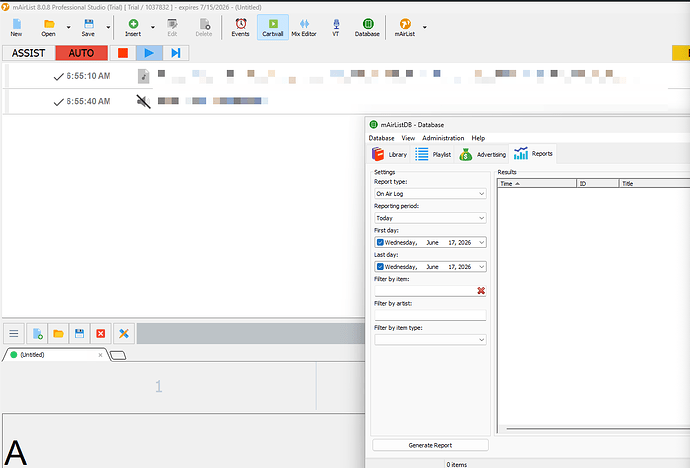The image size is (690, 468).
Task: Skip to next item button
Action: pyautogui.click(x=176, y=53)
